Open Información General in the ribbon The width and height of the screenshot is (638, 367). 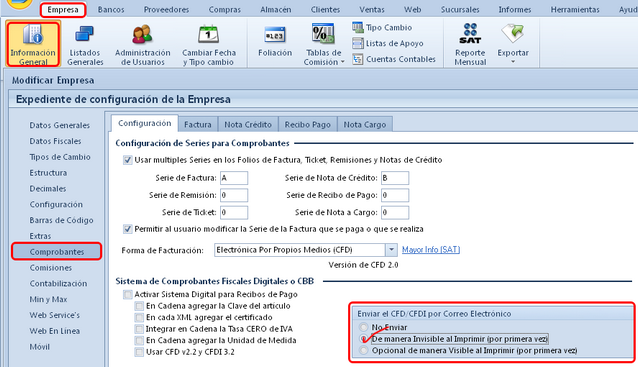point(33,44)
